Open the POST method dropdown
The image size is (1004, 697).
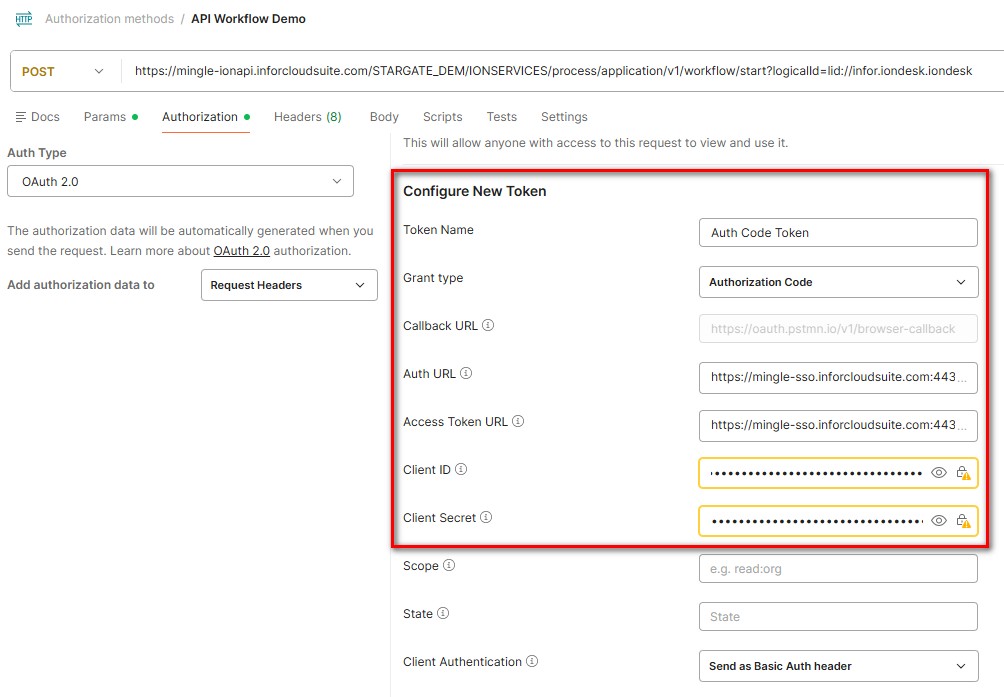pos(64,71)
